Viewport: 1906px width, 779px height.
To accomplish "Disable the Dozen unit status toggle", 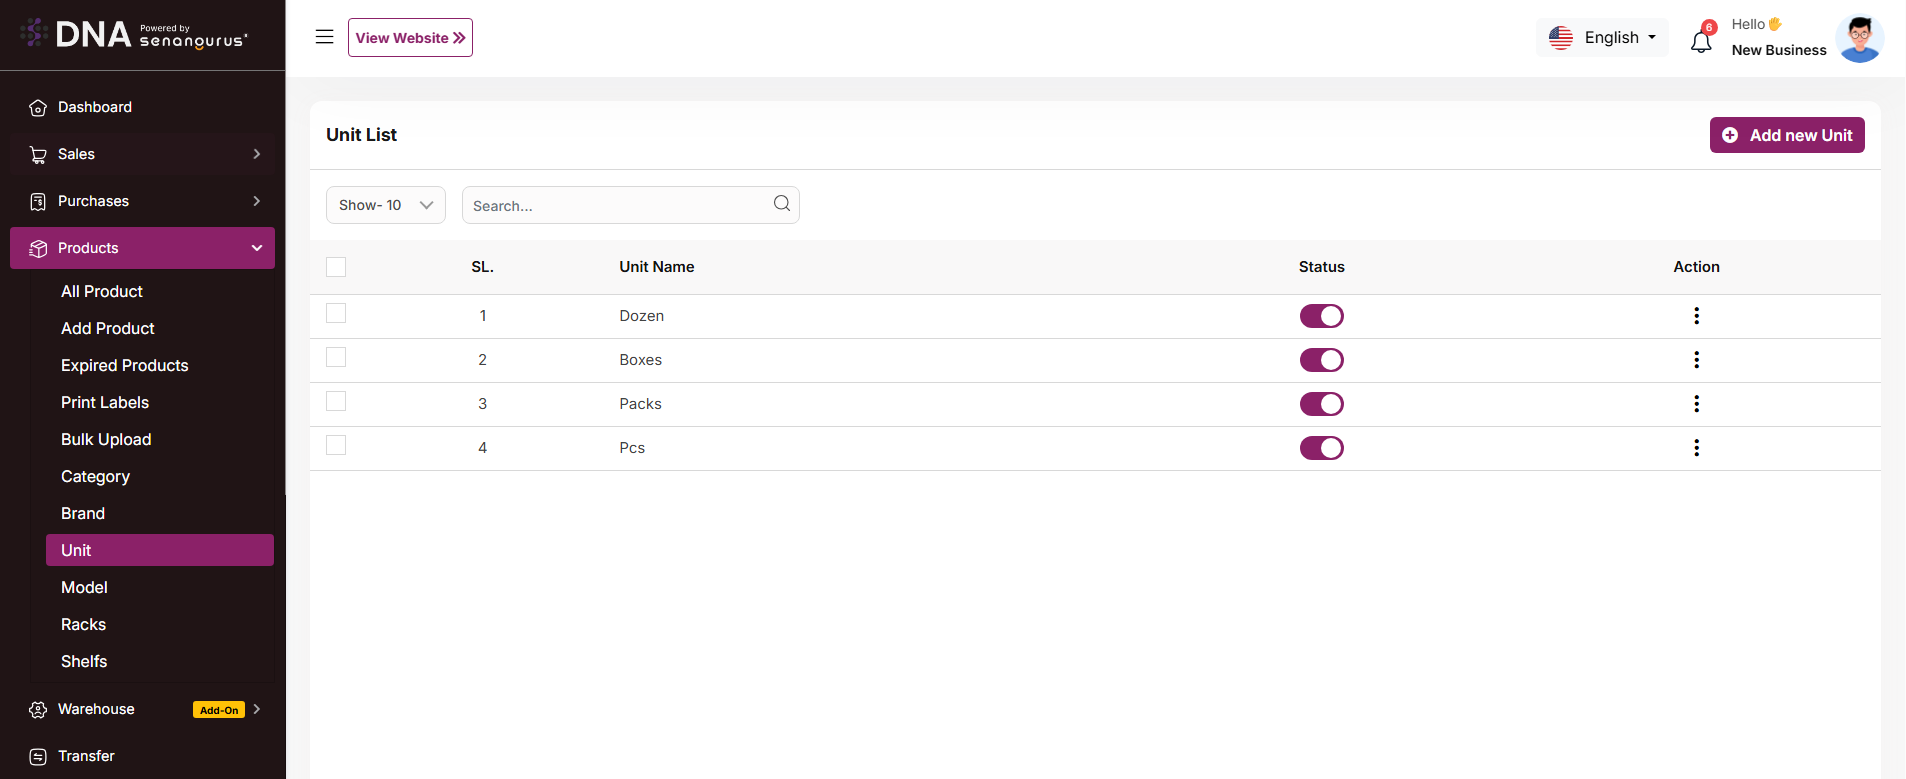I will (x=1321, y=316).
